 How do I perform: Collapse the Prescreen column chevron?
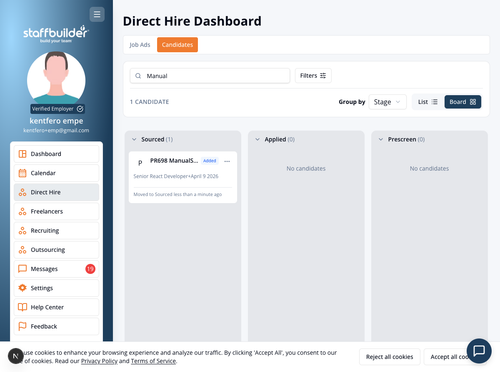click(381, 139)
